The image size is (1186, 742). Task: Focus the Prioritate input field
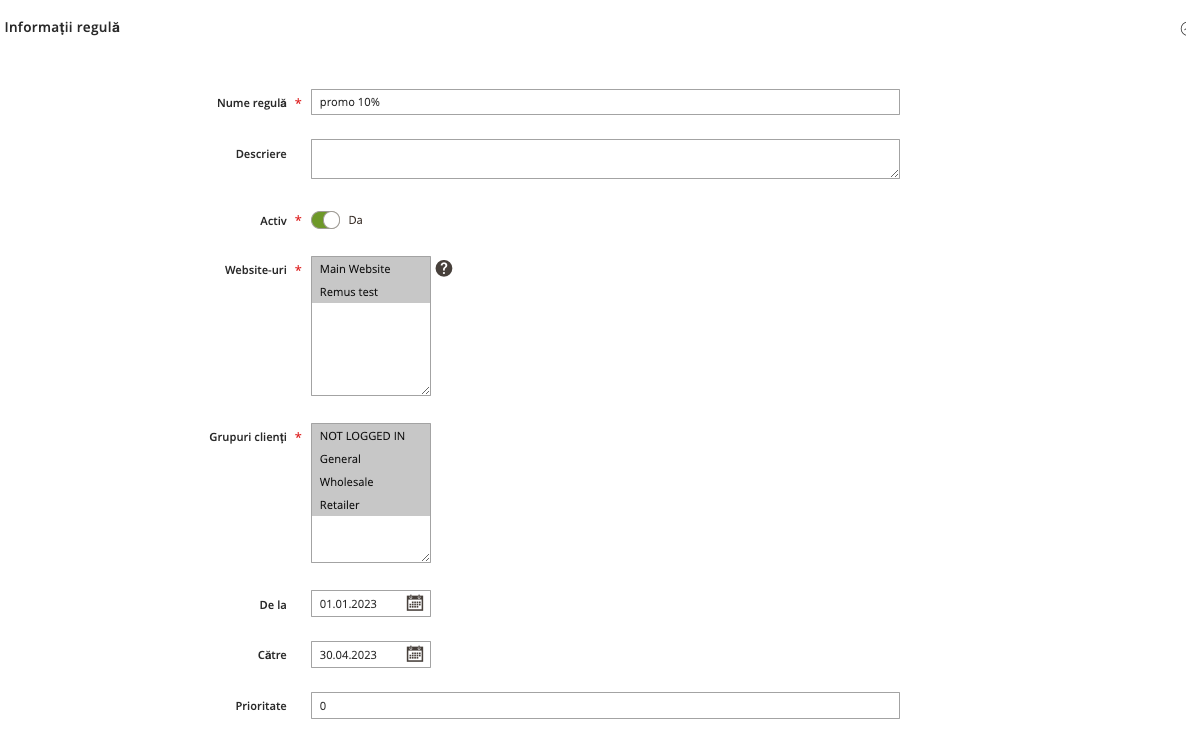click(605, 706)
